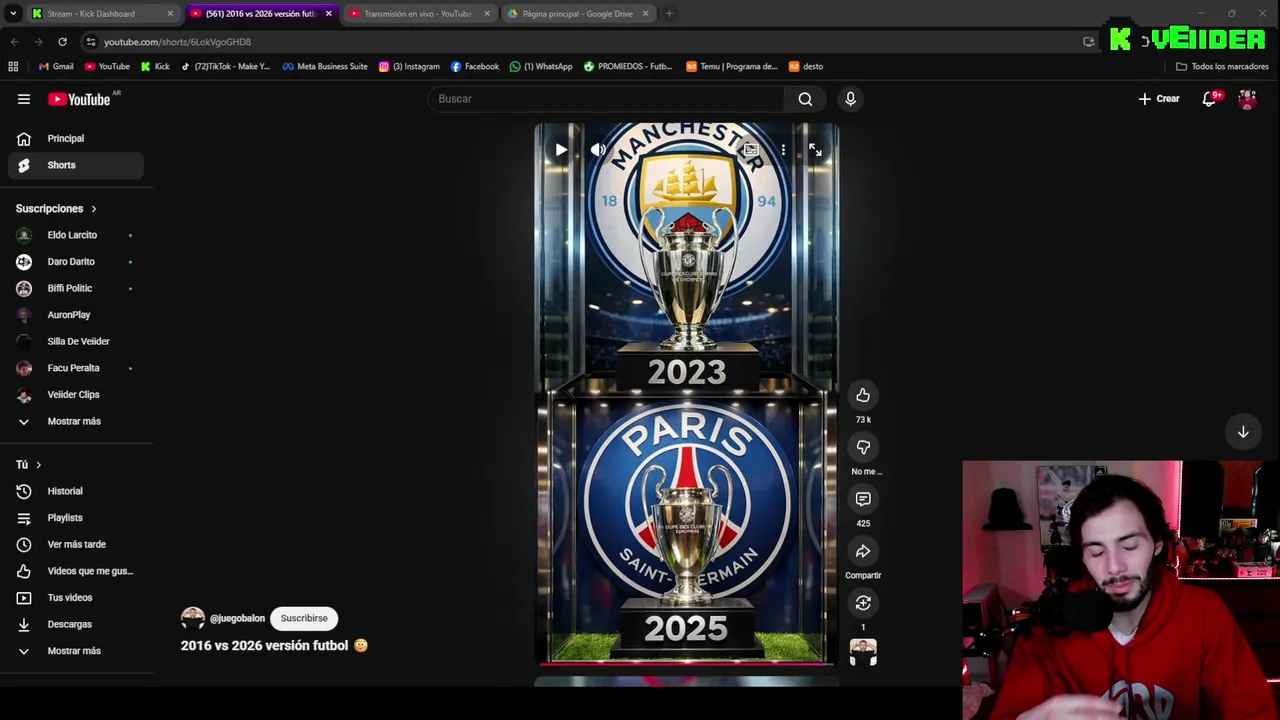Click the search magnifier button
1280x720 pixels.
(x=805, y=99)
